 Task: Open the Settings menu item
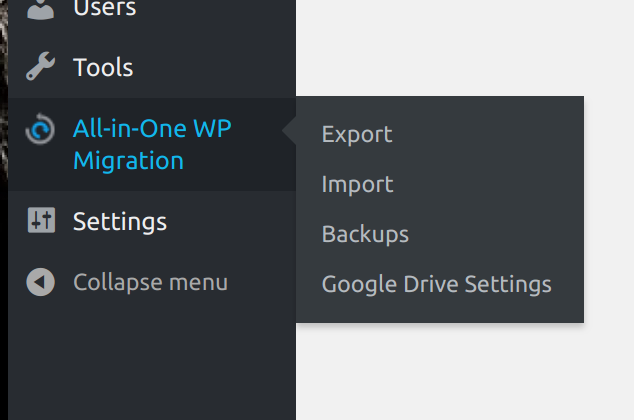119,221
